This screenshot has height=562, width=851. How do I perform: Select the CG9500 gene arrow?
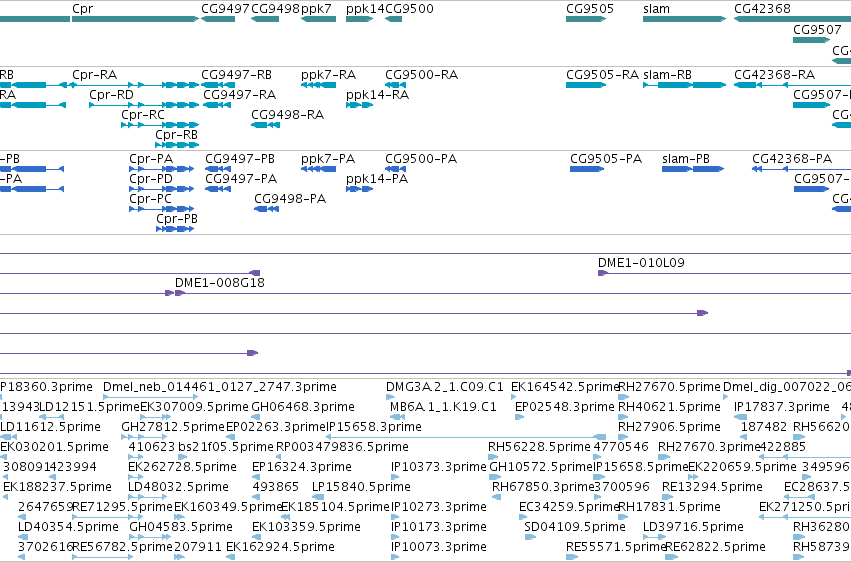(x=393, y=19)
